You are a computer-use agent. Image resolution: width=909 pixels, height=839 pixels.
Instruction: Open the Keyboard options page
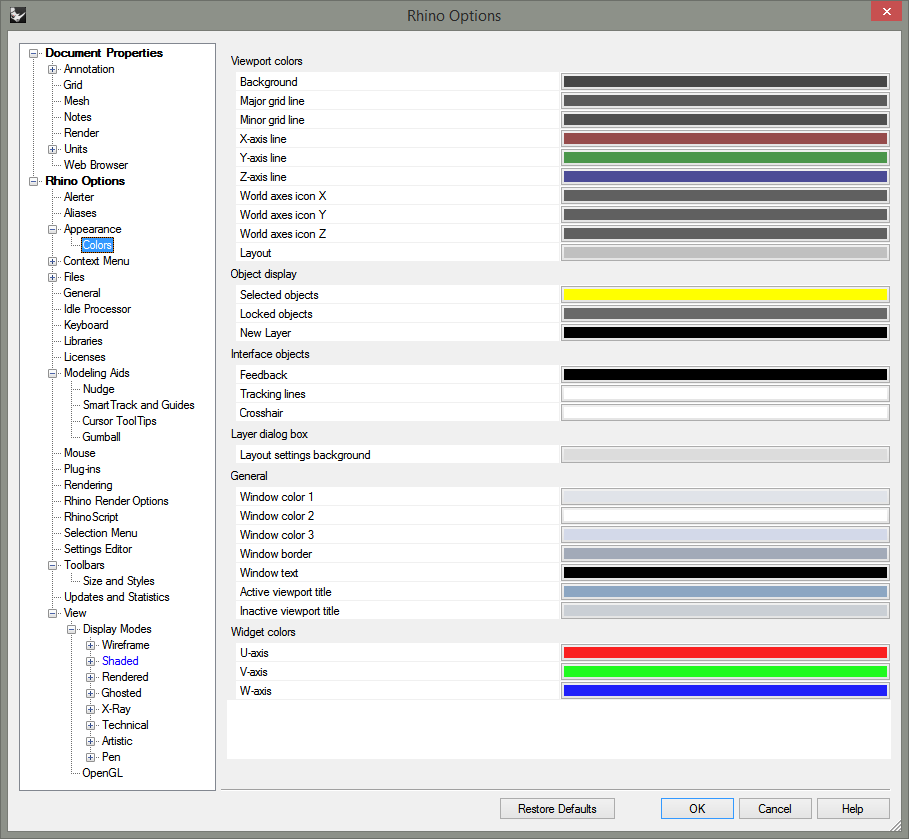tap(86, 325)
